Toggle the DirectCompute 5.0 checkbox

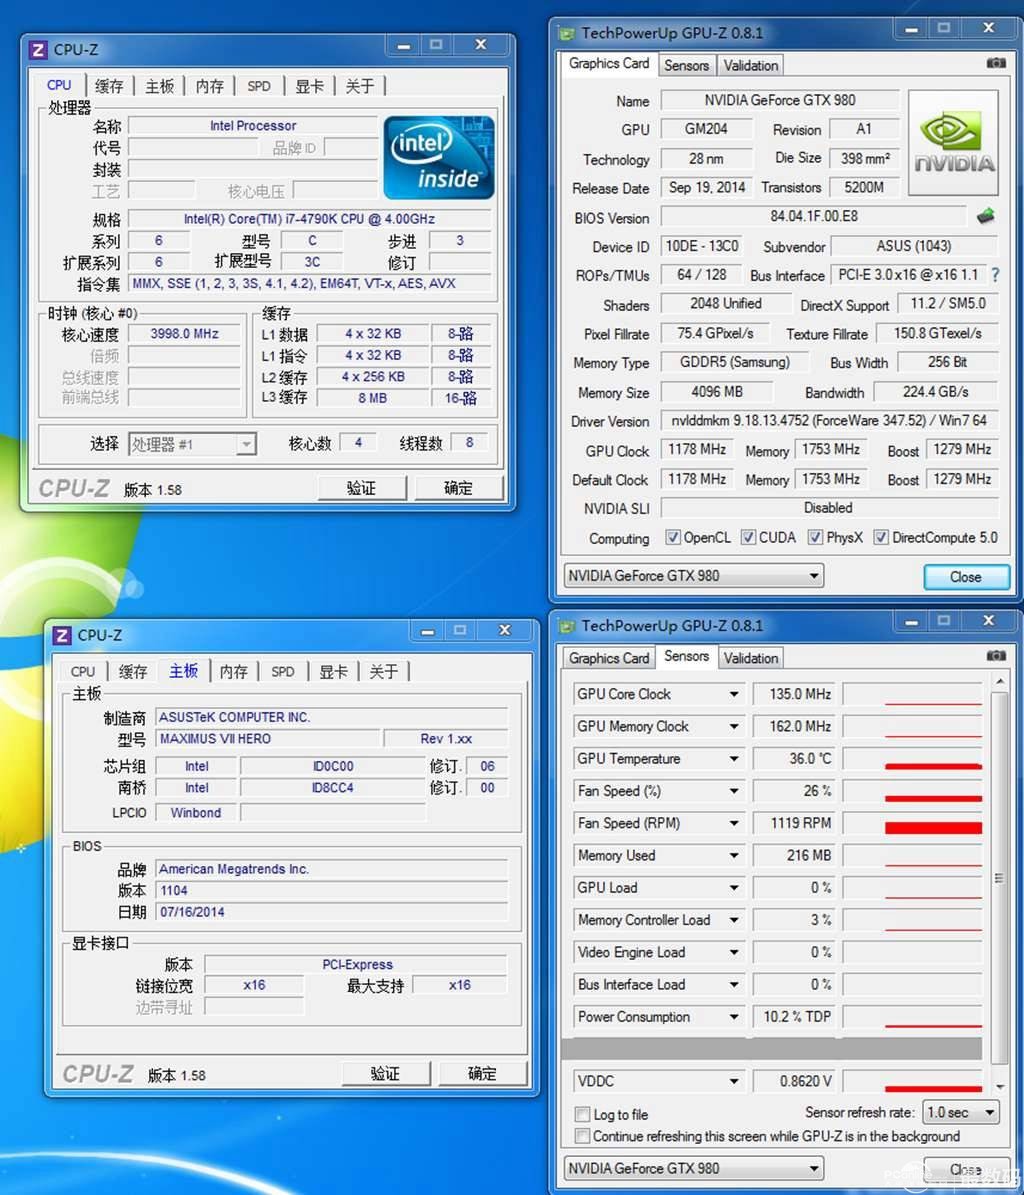(x=881, y=537)
